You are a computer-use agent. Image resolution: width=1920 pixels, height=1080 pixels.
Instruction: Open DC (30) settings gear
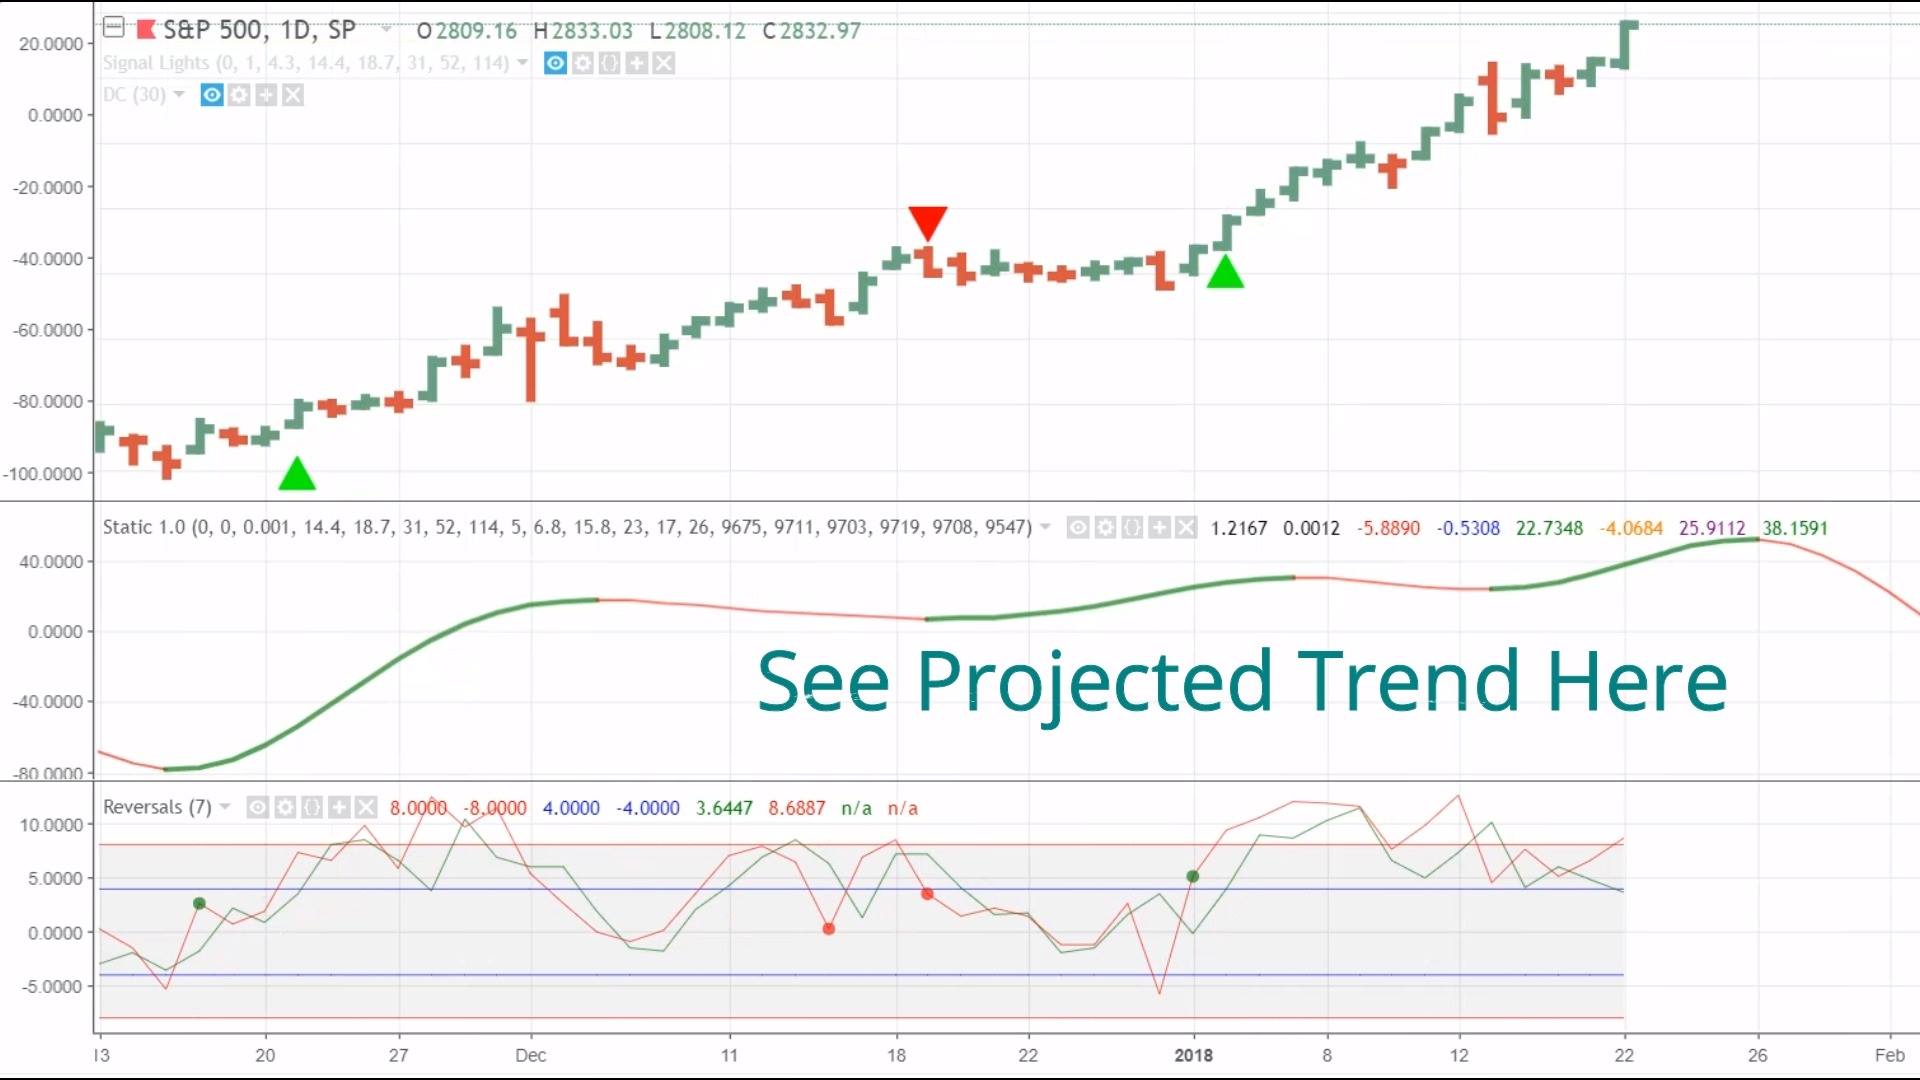point(239,95)
